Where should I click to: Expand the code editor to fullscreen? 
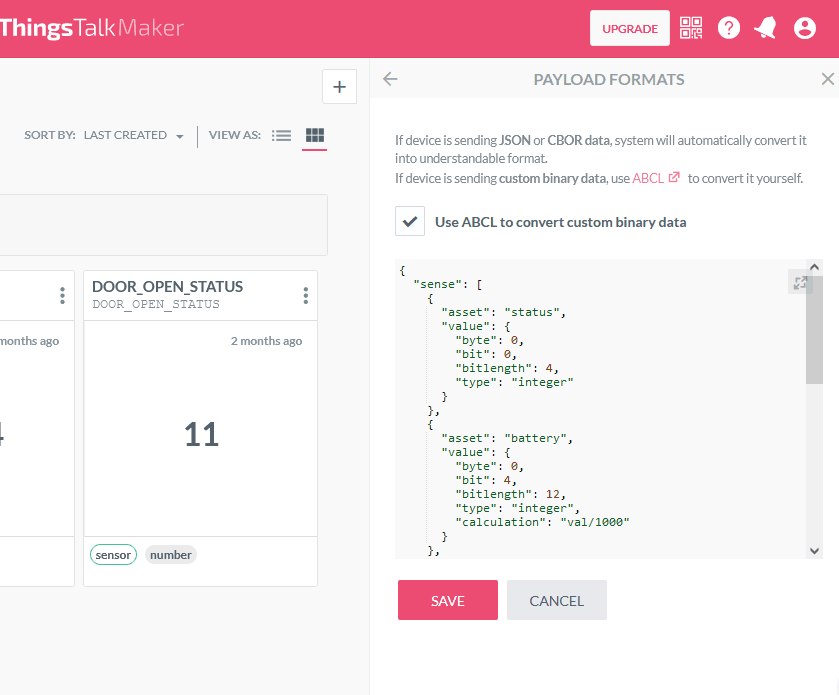pyautogui.click(x=800, y=282)
